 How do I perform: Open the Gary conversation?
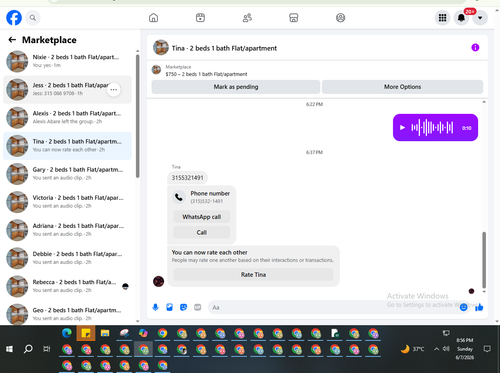pyautogui.click(x=67, y=174)
